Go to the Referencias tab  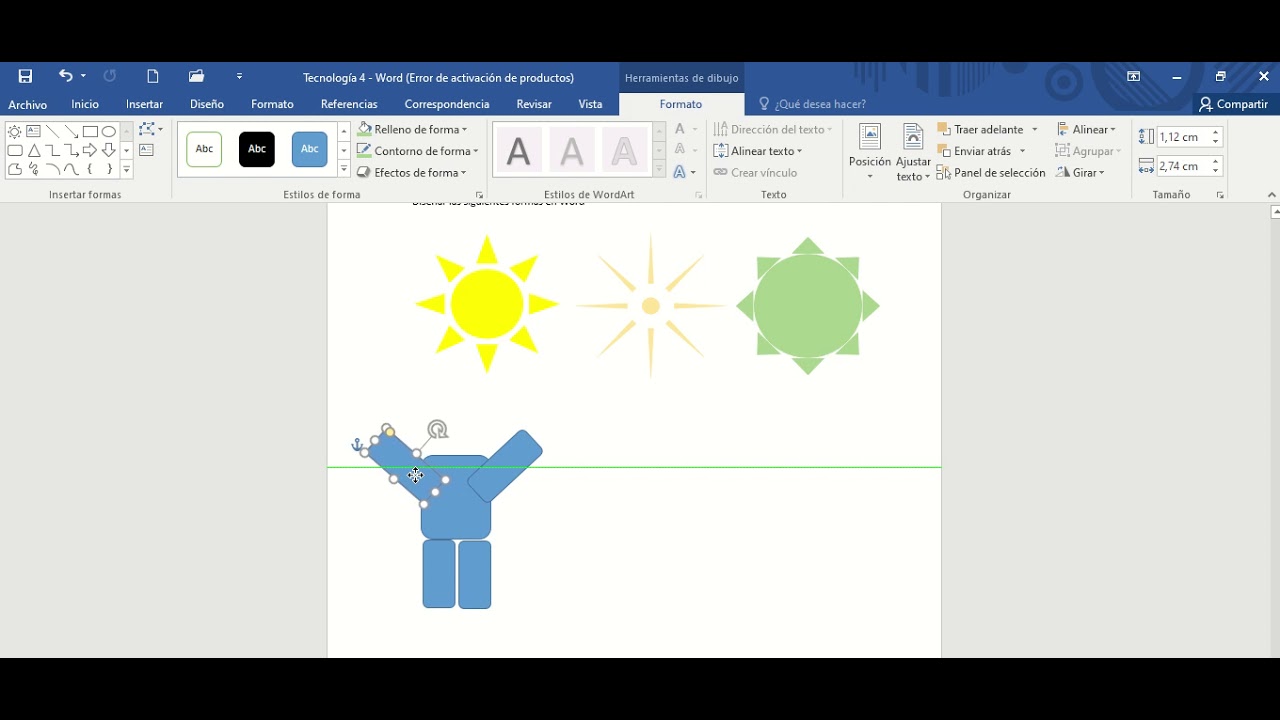tap(349, 104)
